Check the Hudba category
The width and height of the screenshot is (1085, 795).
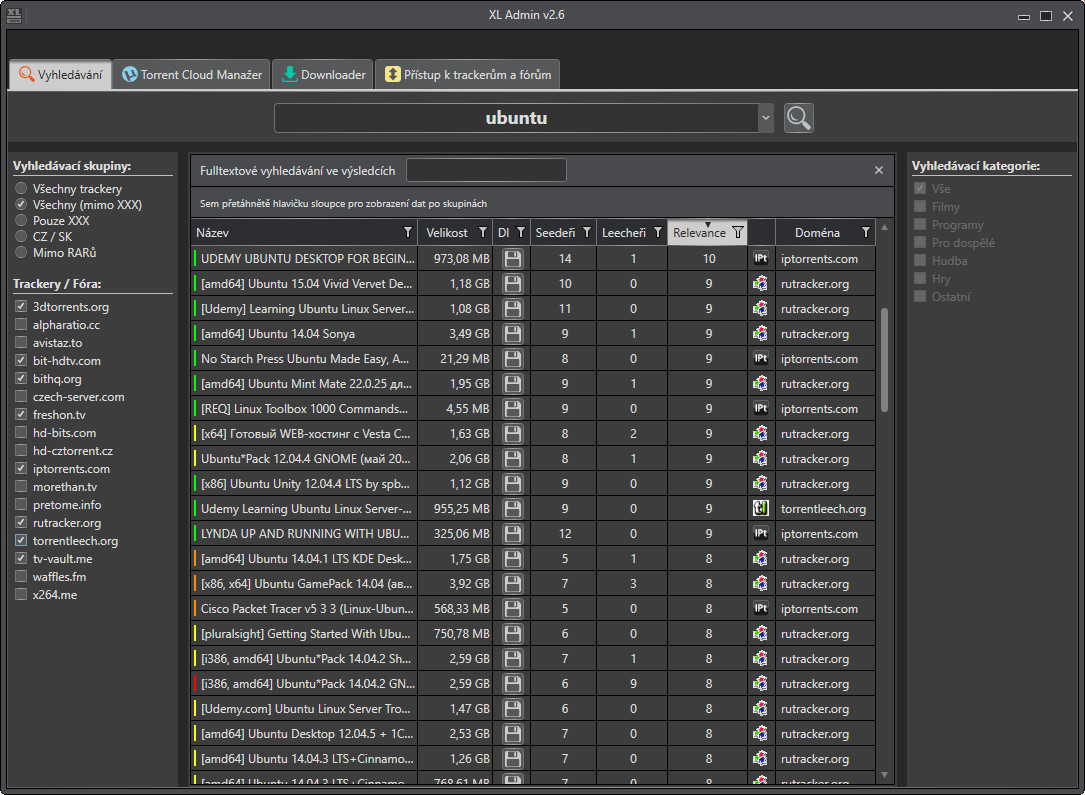pyautogui.click(x=920, y=260)
